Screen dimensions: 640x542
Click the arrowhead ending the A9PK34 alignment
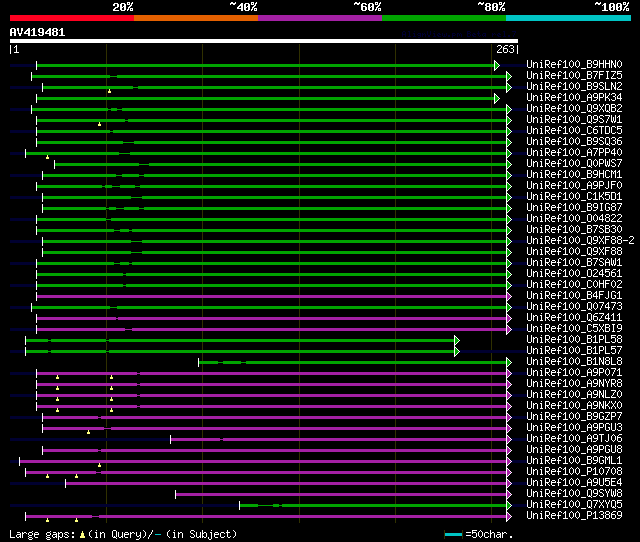pos(497,98)
